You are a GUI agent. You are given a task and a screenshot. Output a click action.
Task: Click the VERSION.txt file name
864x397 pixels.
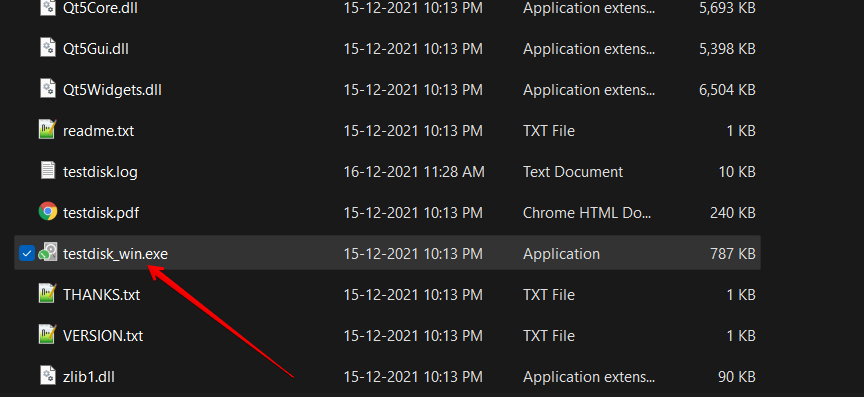point(103,336)
